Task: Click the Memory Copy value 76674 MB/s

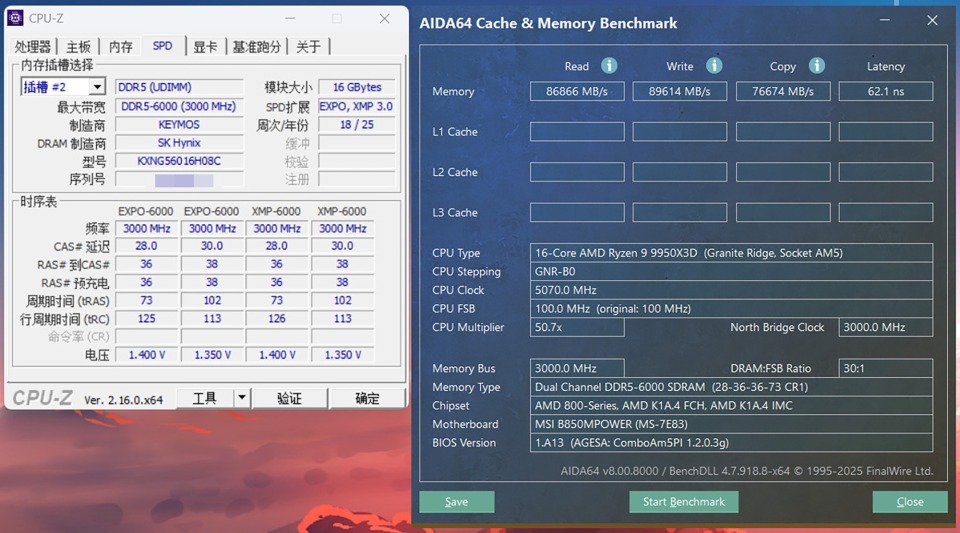Action: point(783,91)
